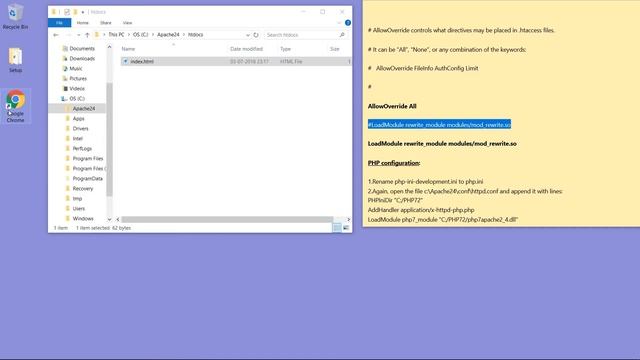This screenshot has height=360, width=640.
Task: Go back with the Back arrow
Action: (x=56, y=35)
